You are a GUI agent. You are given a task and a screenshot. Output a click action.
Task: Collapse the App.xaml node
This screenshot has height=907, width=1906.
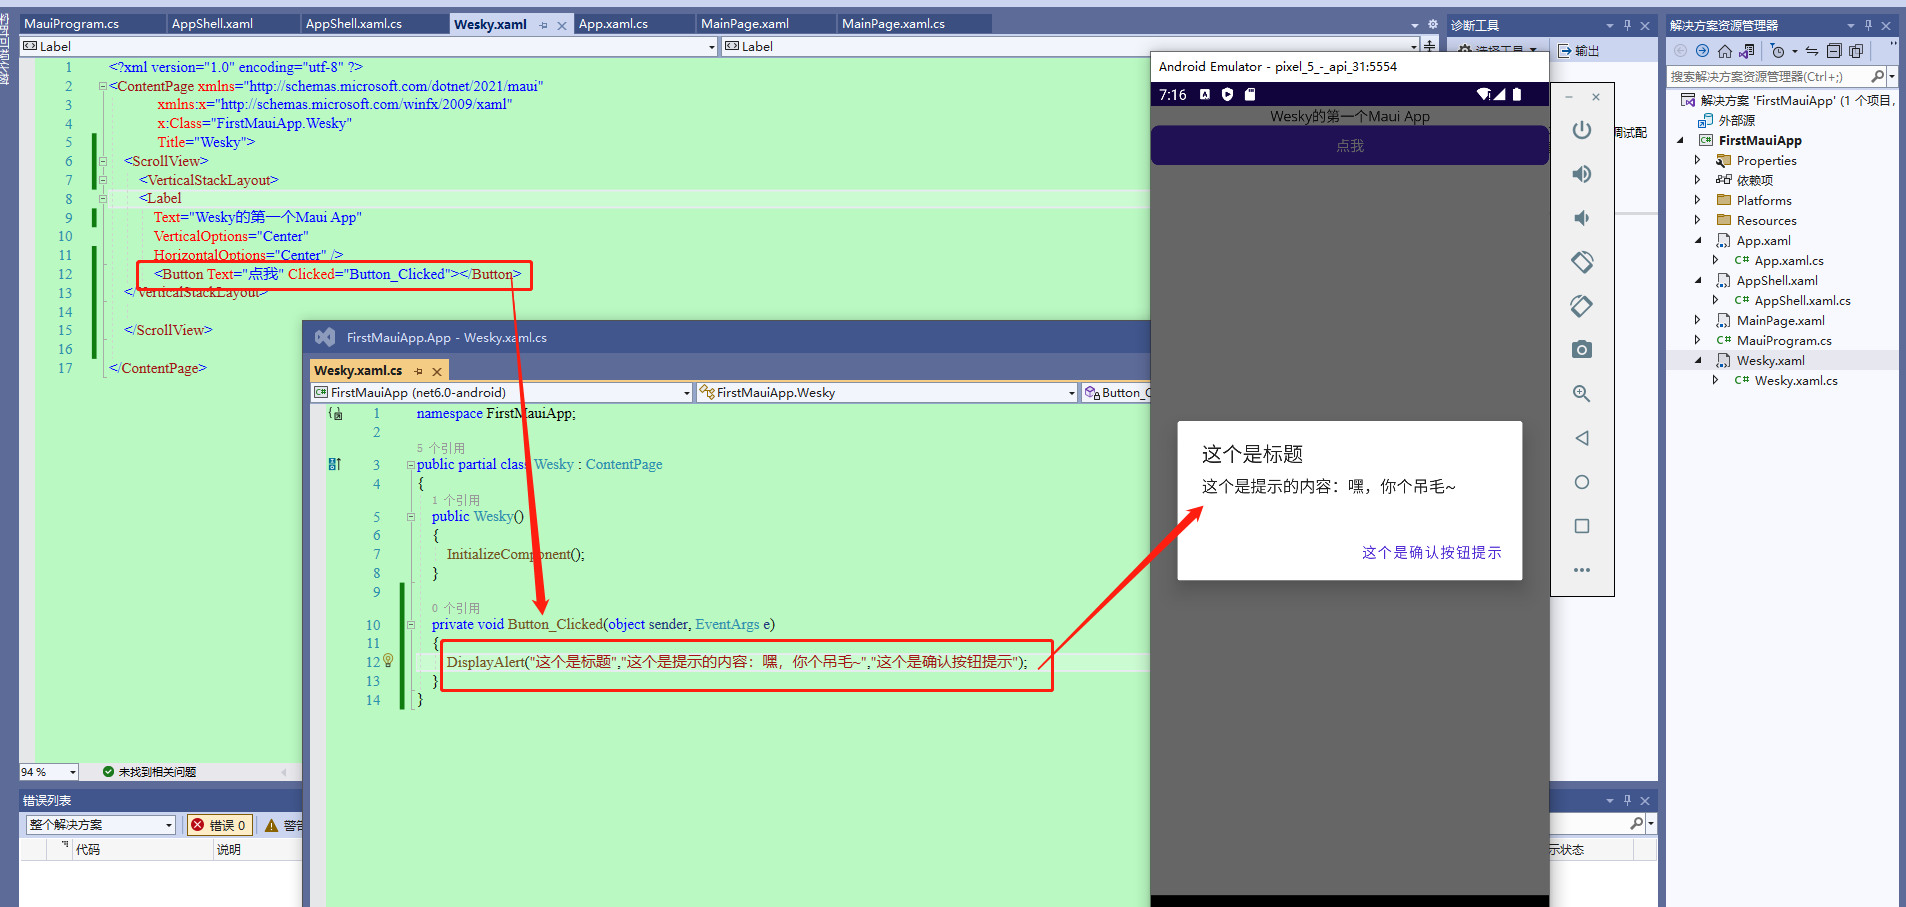point(1698,241)
